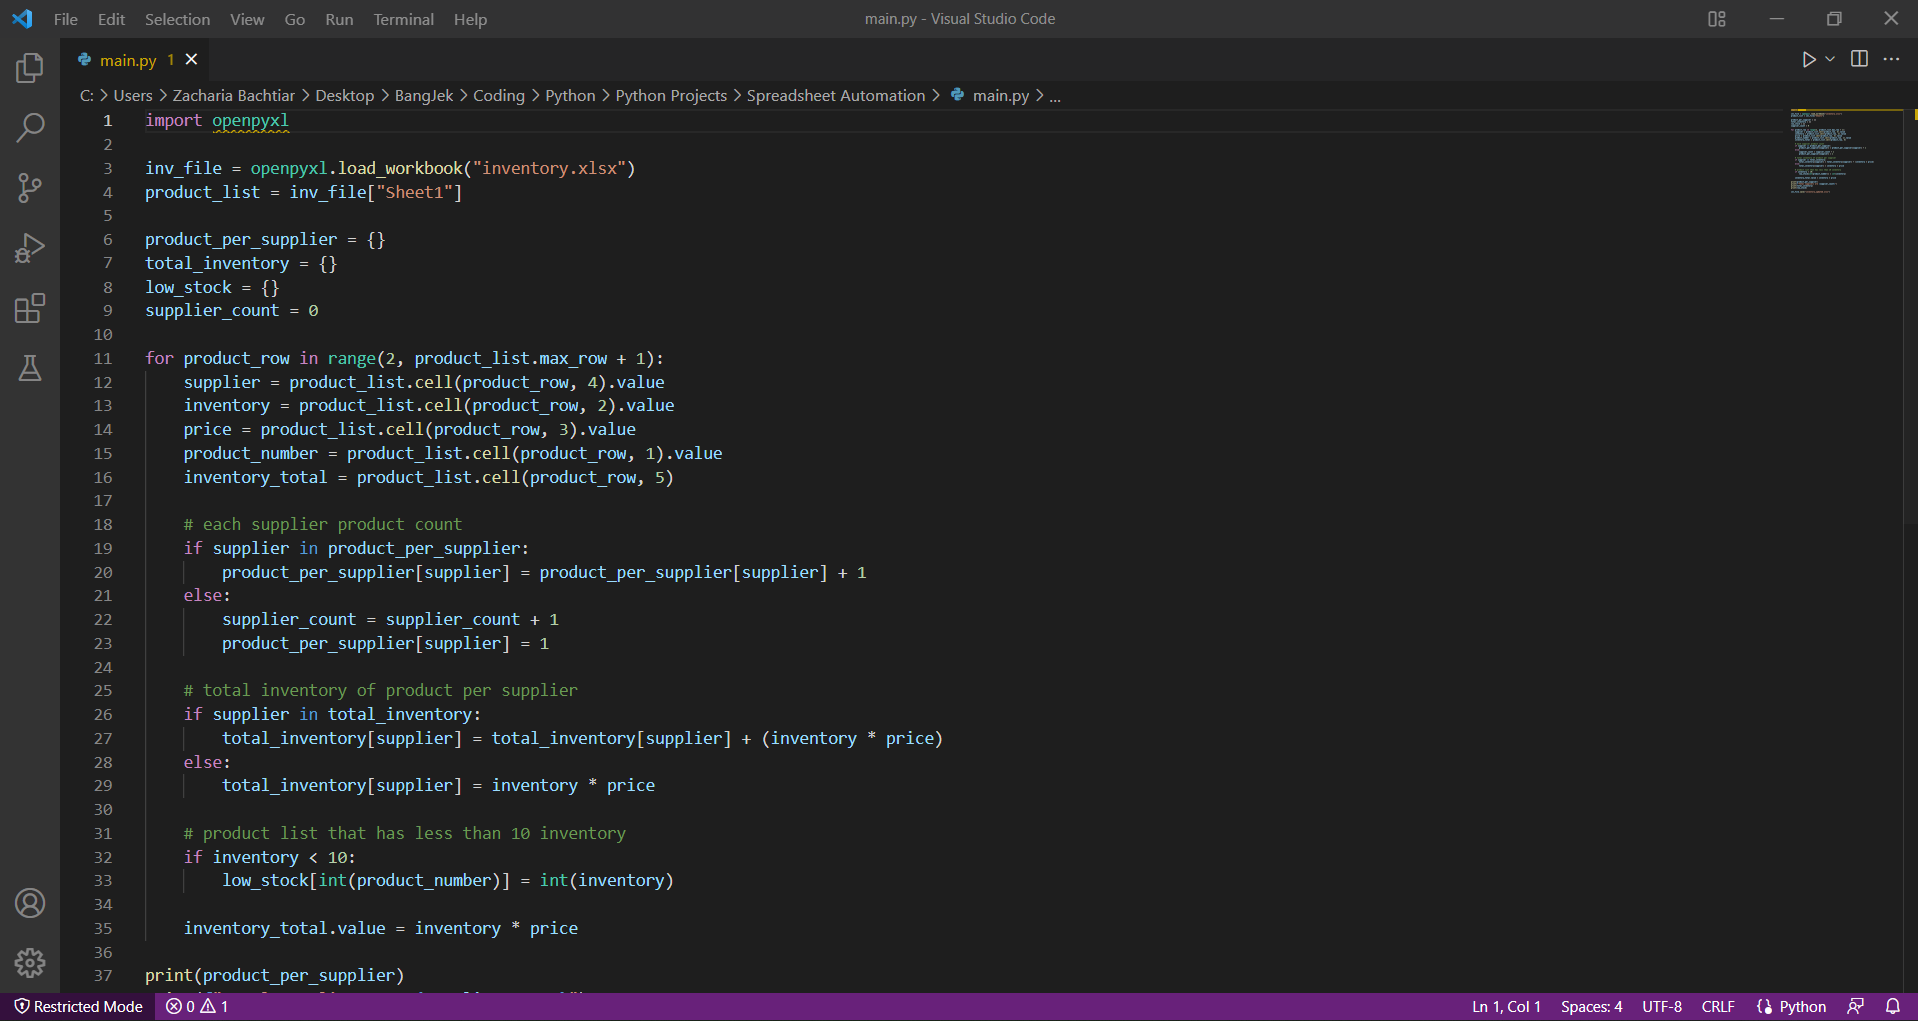
Task: Click the underlined openpyxl import on line 1
Action: (x=250, y=120)
